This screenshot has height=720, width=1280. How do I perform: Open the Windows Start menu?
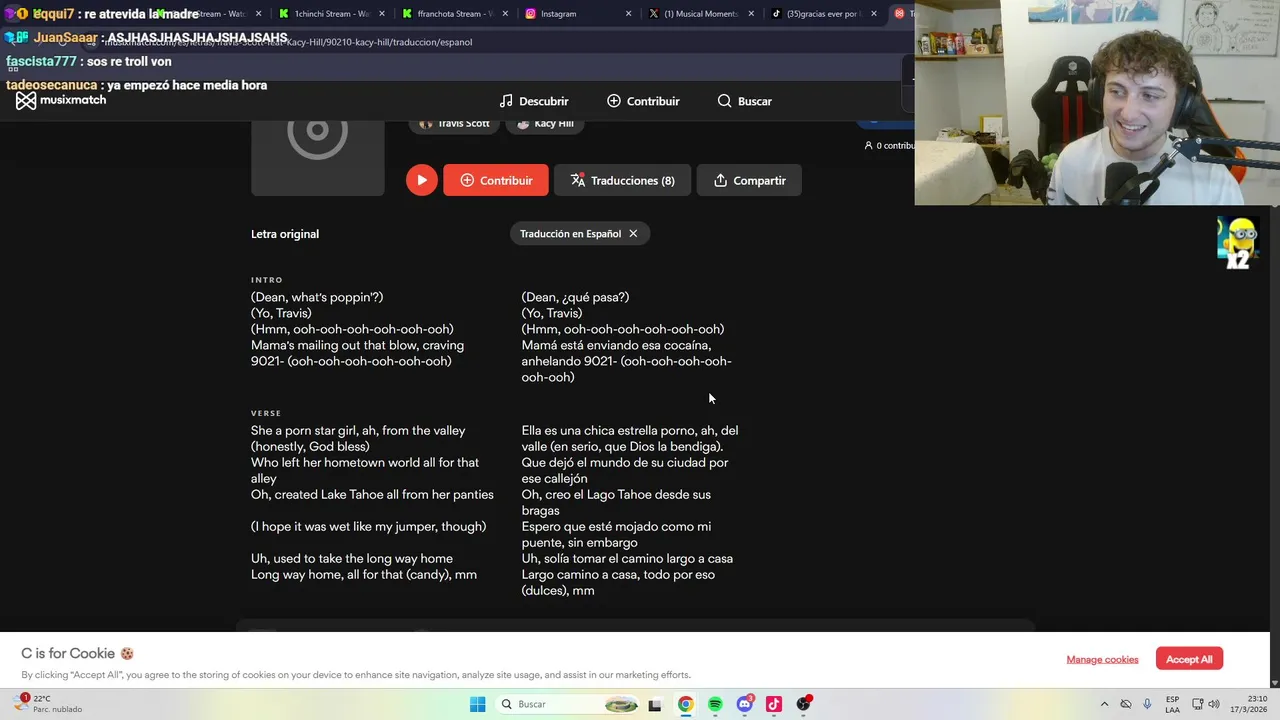(478, 704)
